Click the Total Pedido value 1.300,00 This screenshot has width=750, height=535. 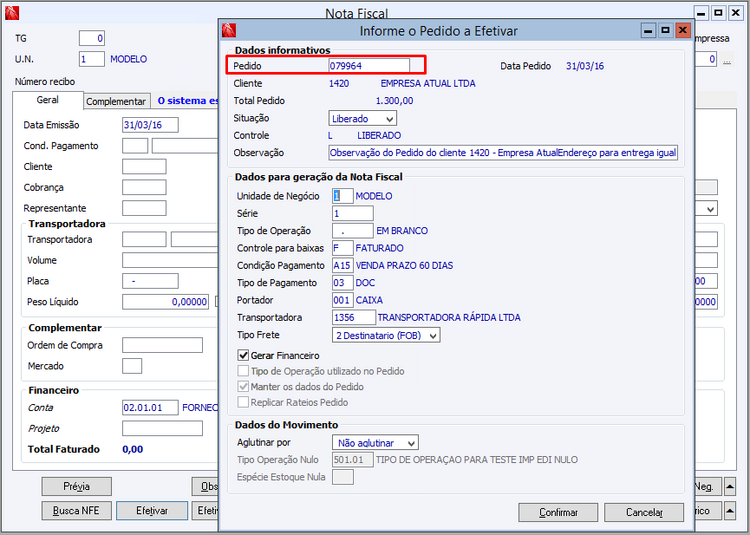coord(395,101)
